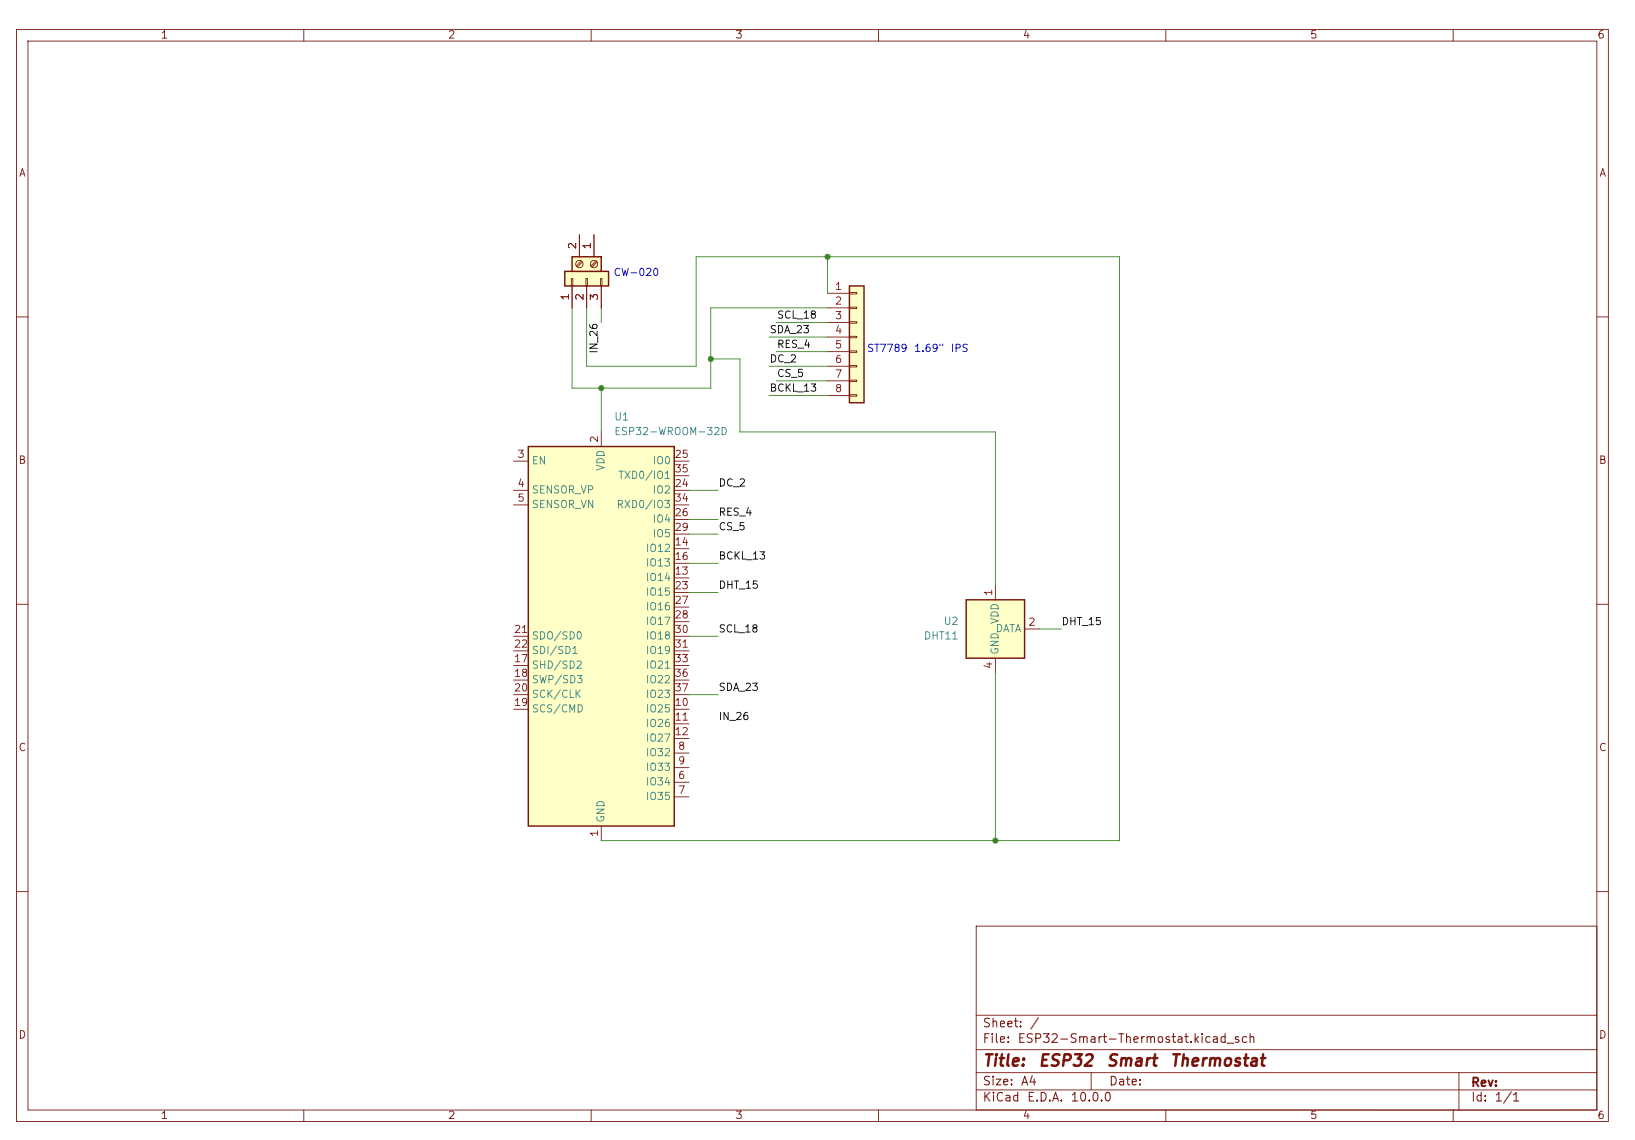
Task: Click the IO0 pin name on ESP32
Action: (662, 461)
